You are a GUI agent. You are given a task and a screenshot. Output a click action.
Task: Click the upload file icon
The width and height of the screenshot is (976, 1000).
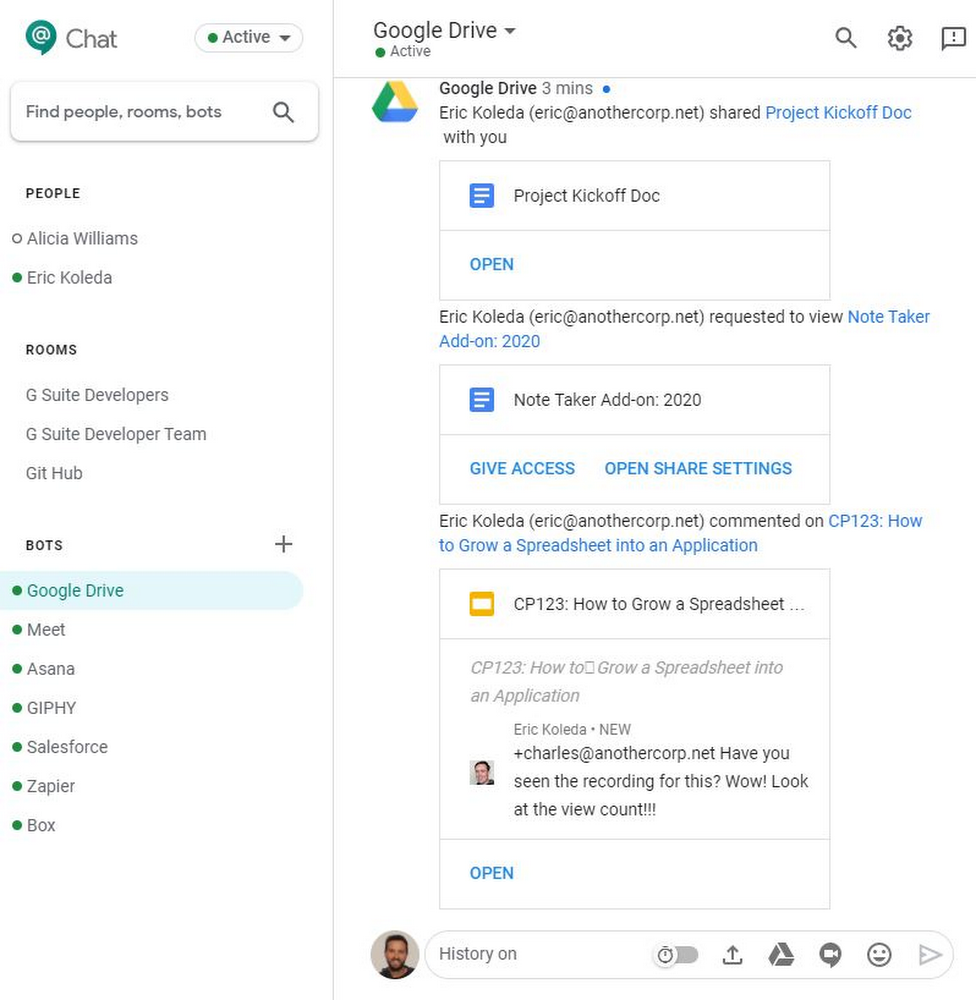732,955
